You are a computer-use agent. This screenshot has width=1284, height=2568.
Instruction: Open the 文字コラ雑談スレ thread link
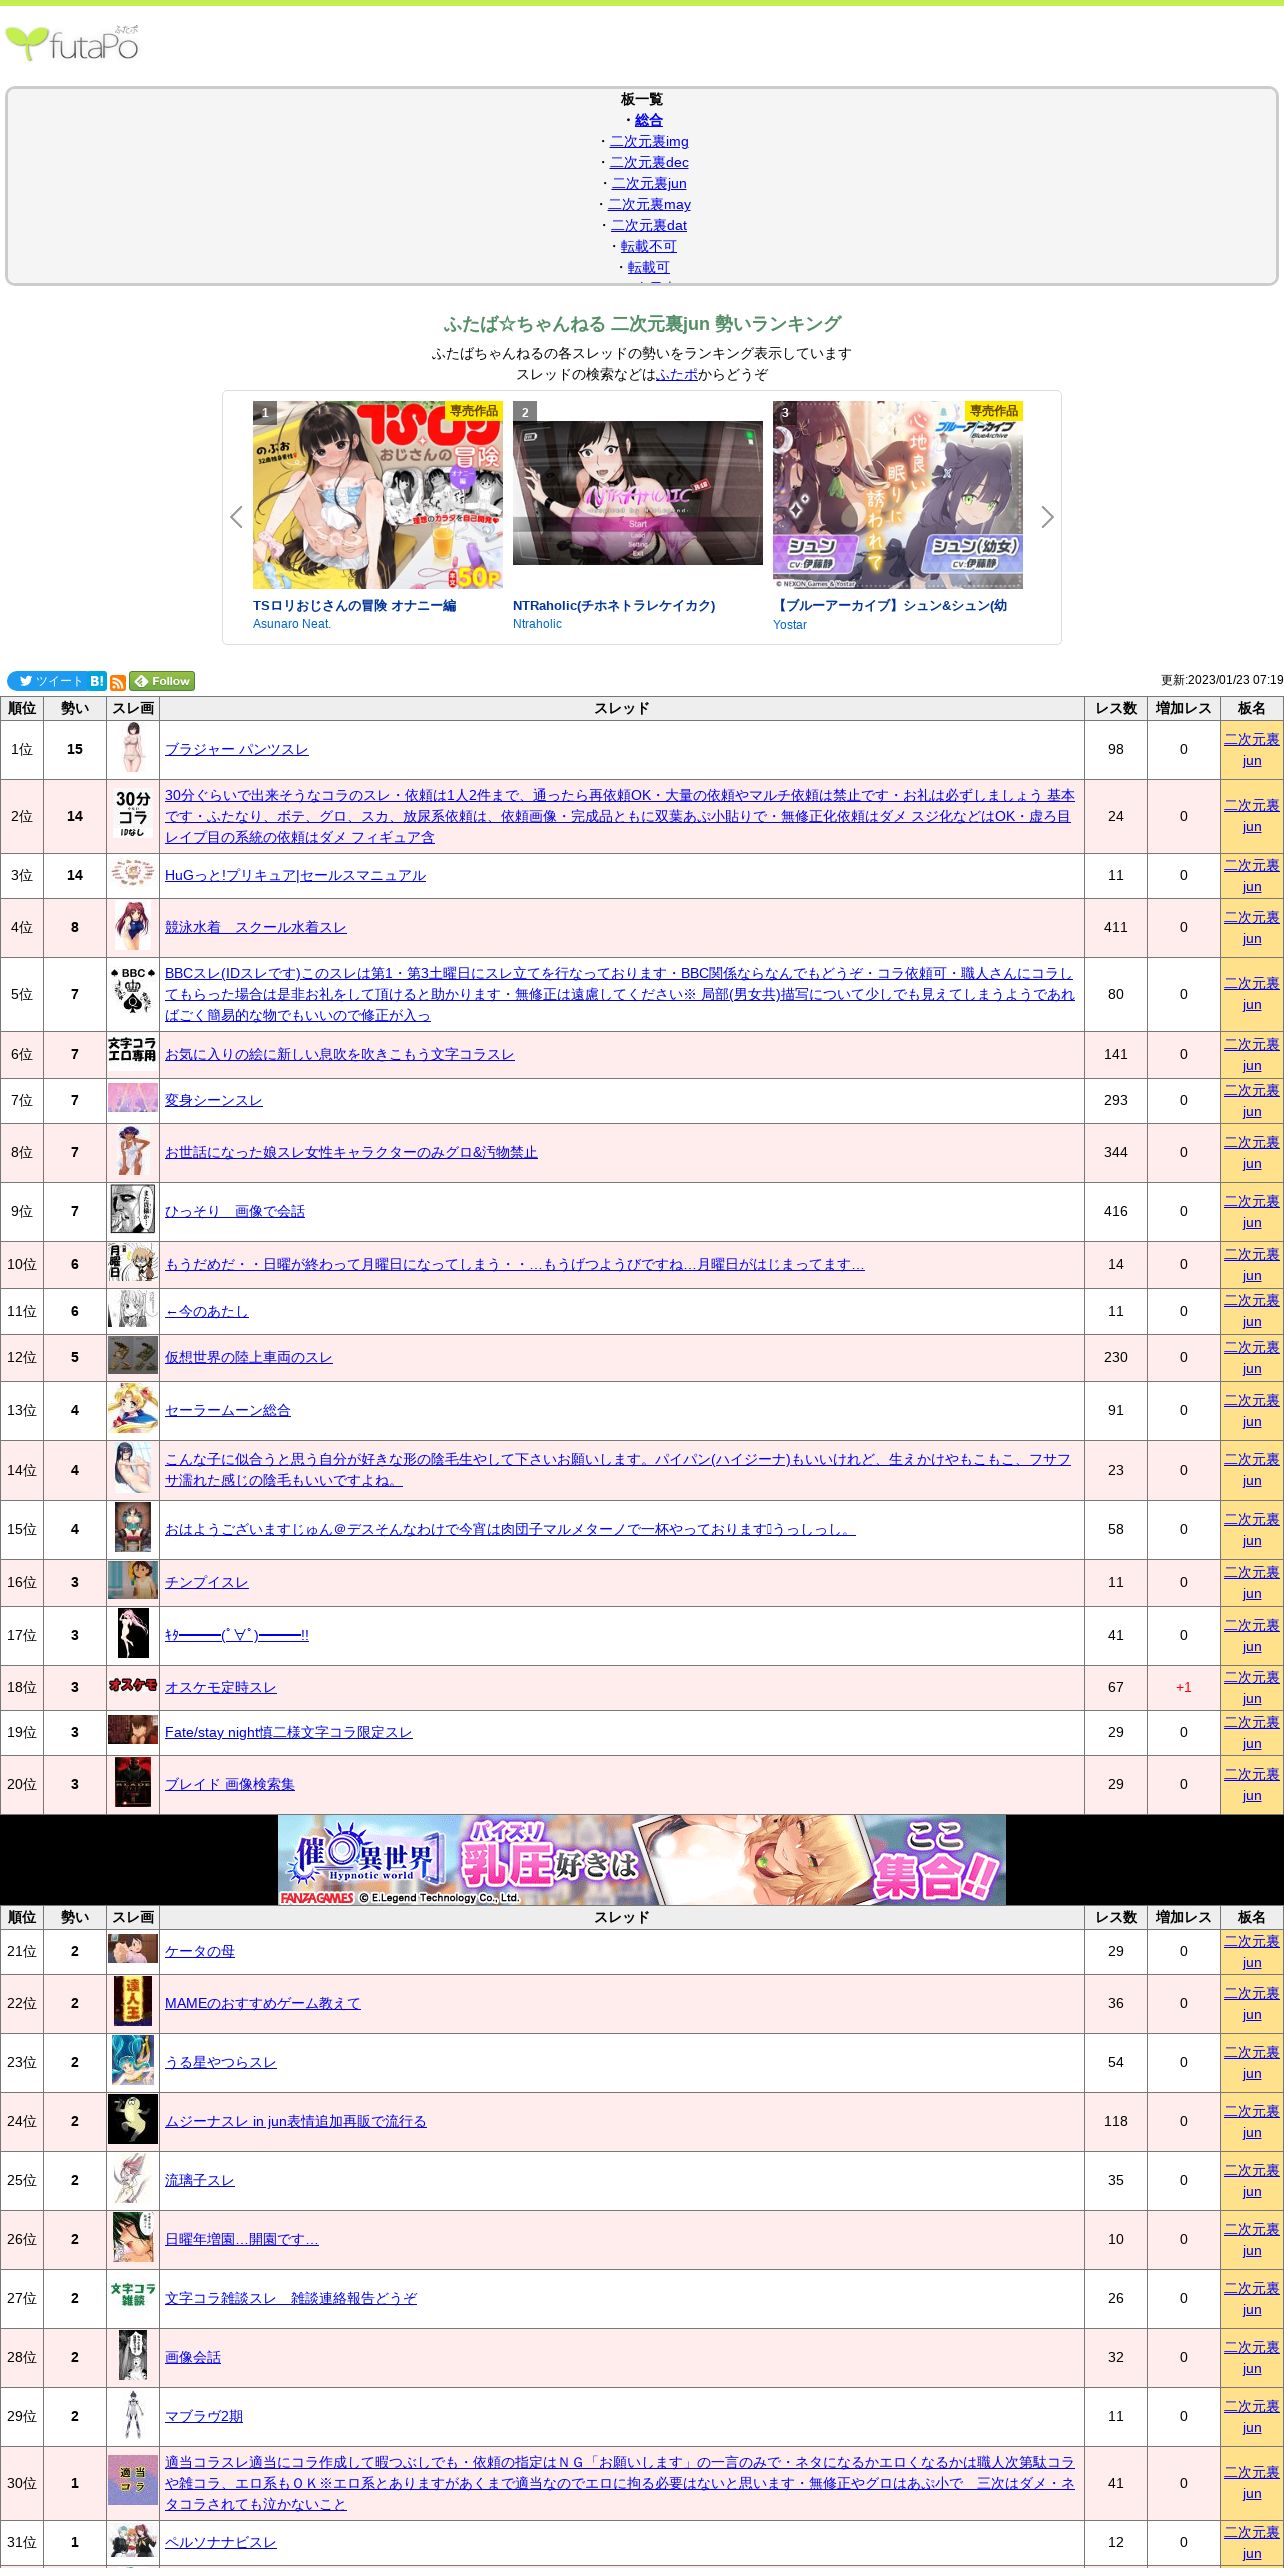[x=291, y=2298]
